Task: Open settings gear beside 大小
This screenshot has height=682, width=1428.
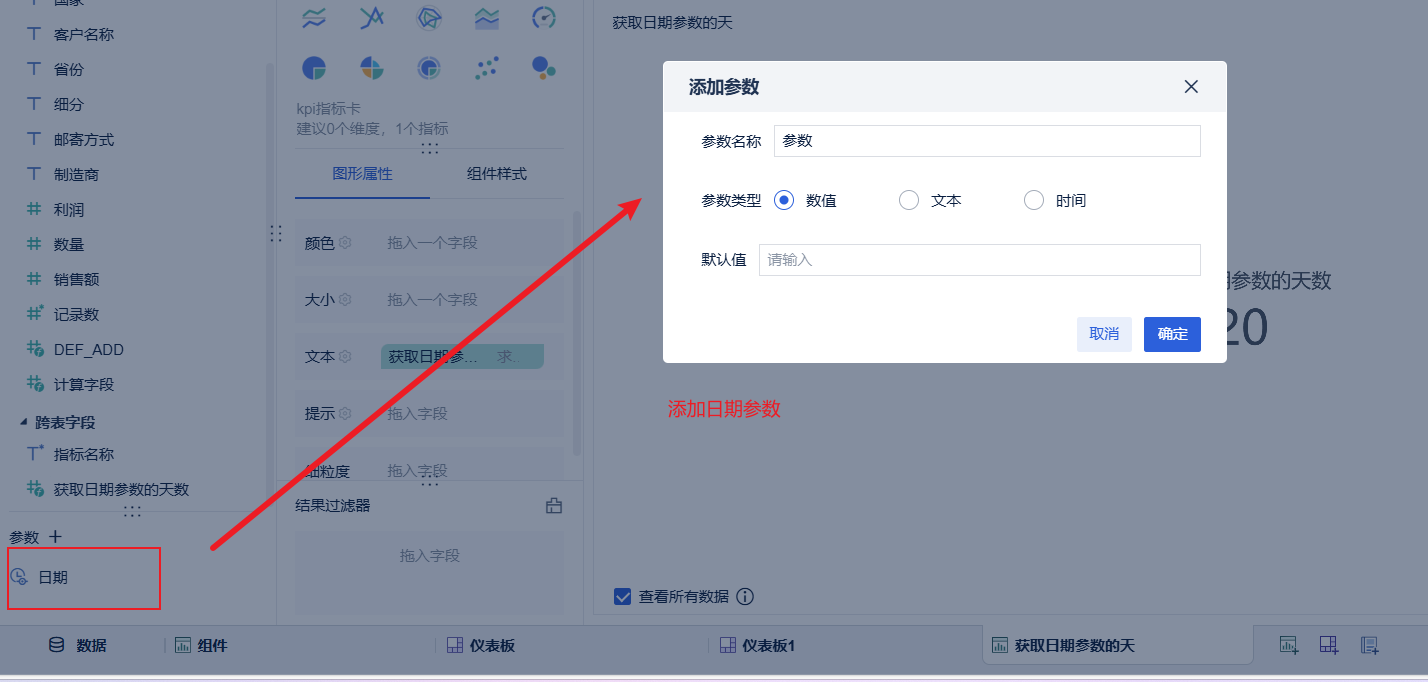Action: pyautogui.click(x=345, y=299)
